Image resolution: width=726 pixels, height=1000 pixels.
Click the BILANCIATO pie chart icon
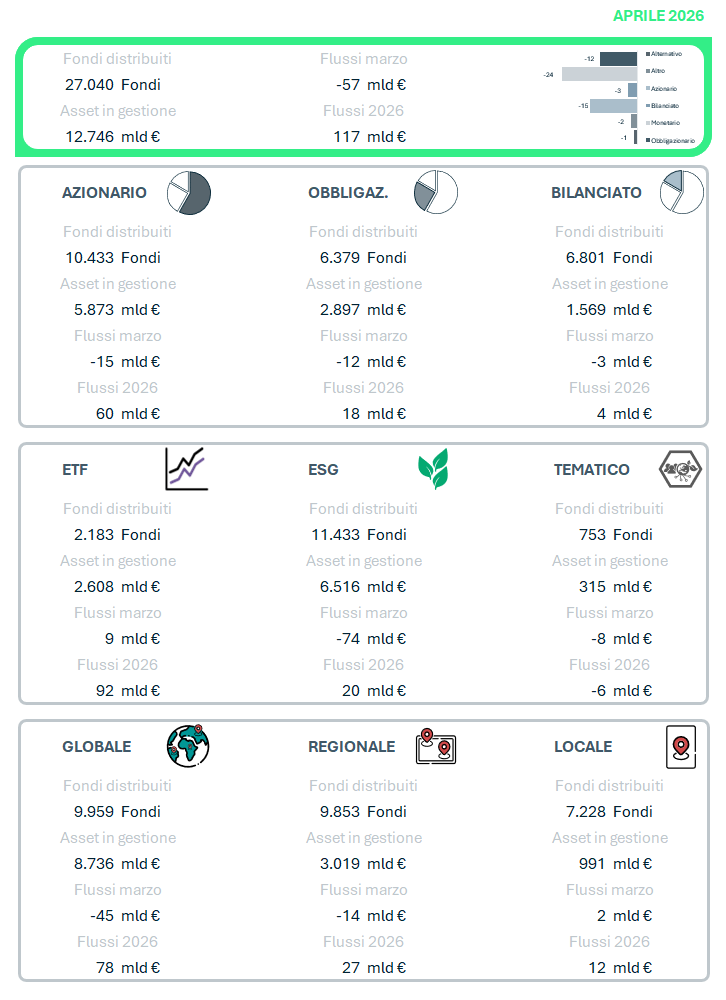(x=681, y=192)
